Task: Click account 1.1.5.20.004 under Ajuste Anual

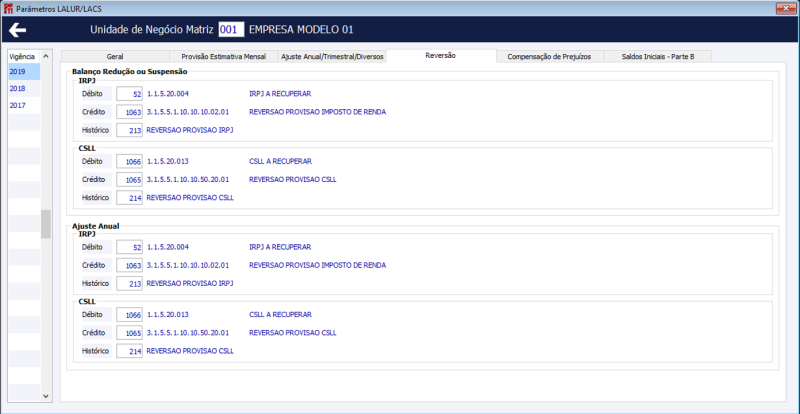Action: [168, 247]
